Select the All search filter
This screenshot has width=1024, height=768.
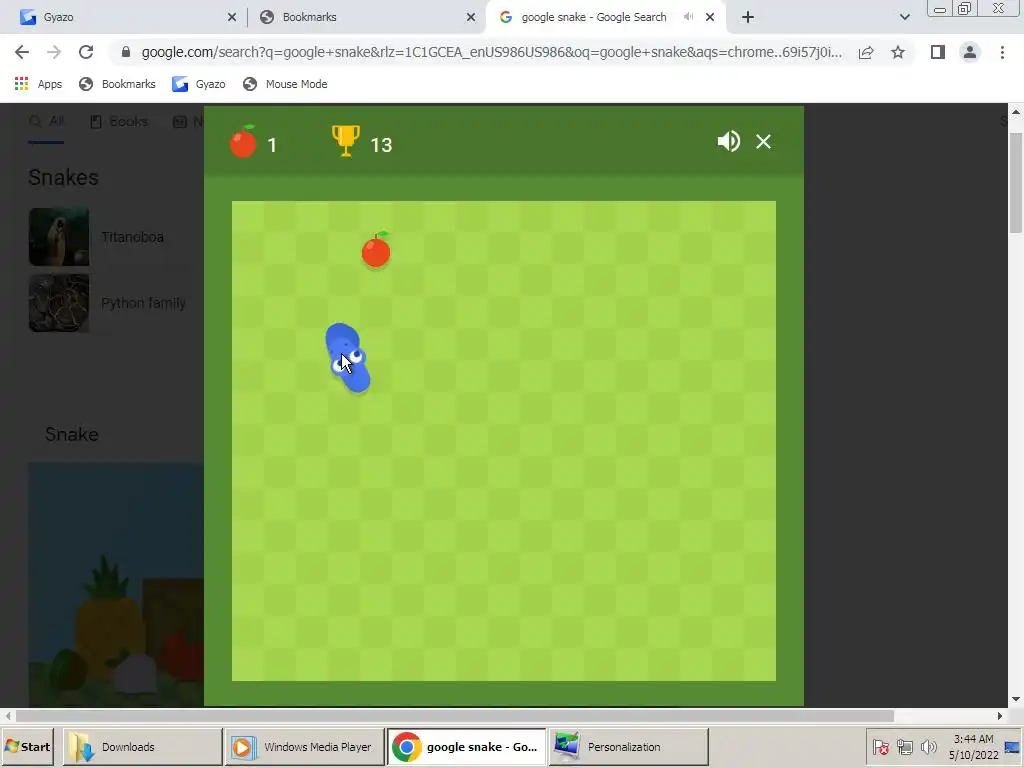click(46, 121)
